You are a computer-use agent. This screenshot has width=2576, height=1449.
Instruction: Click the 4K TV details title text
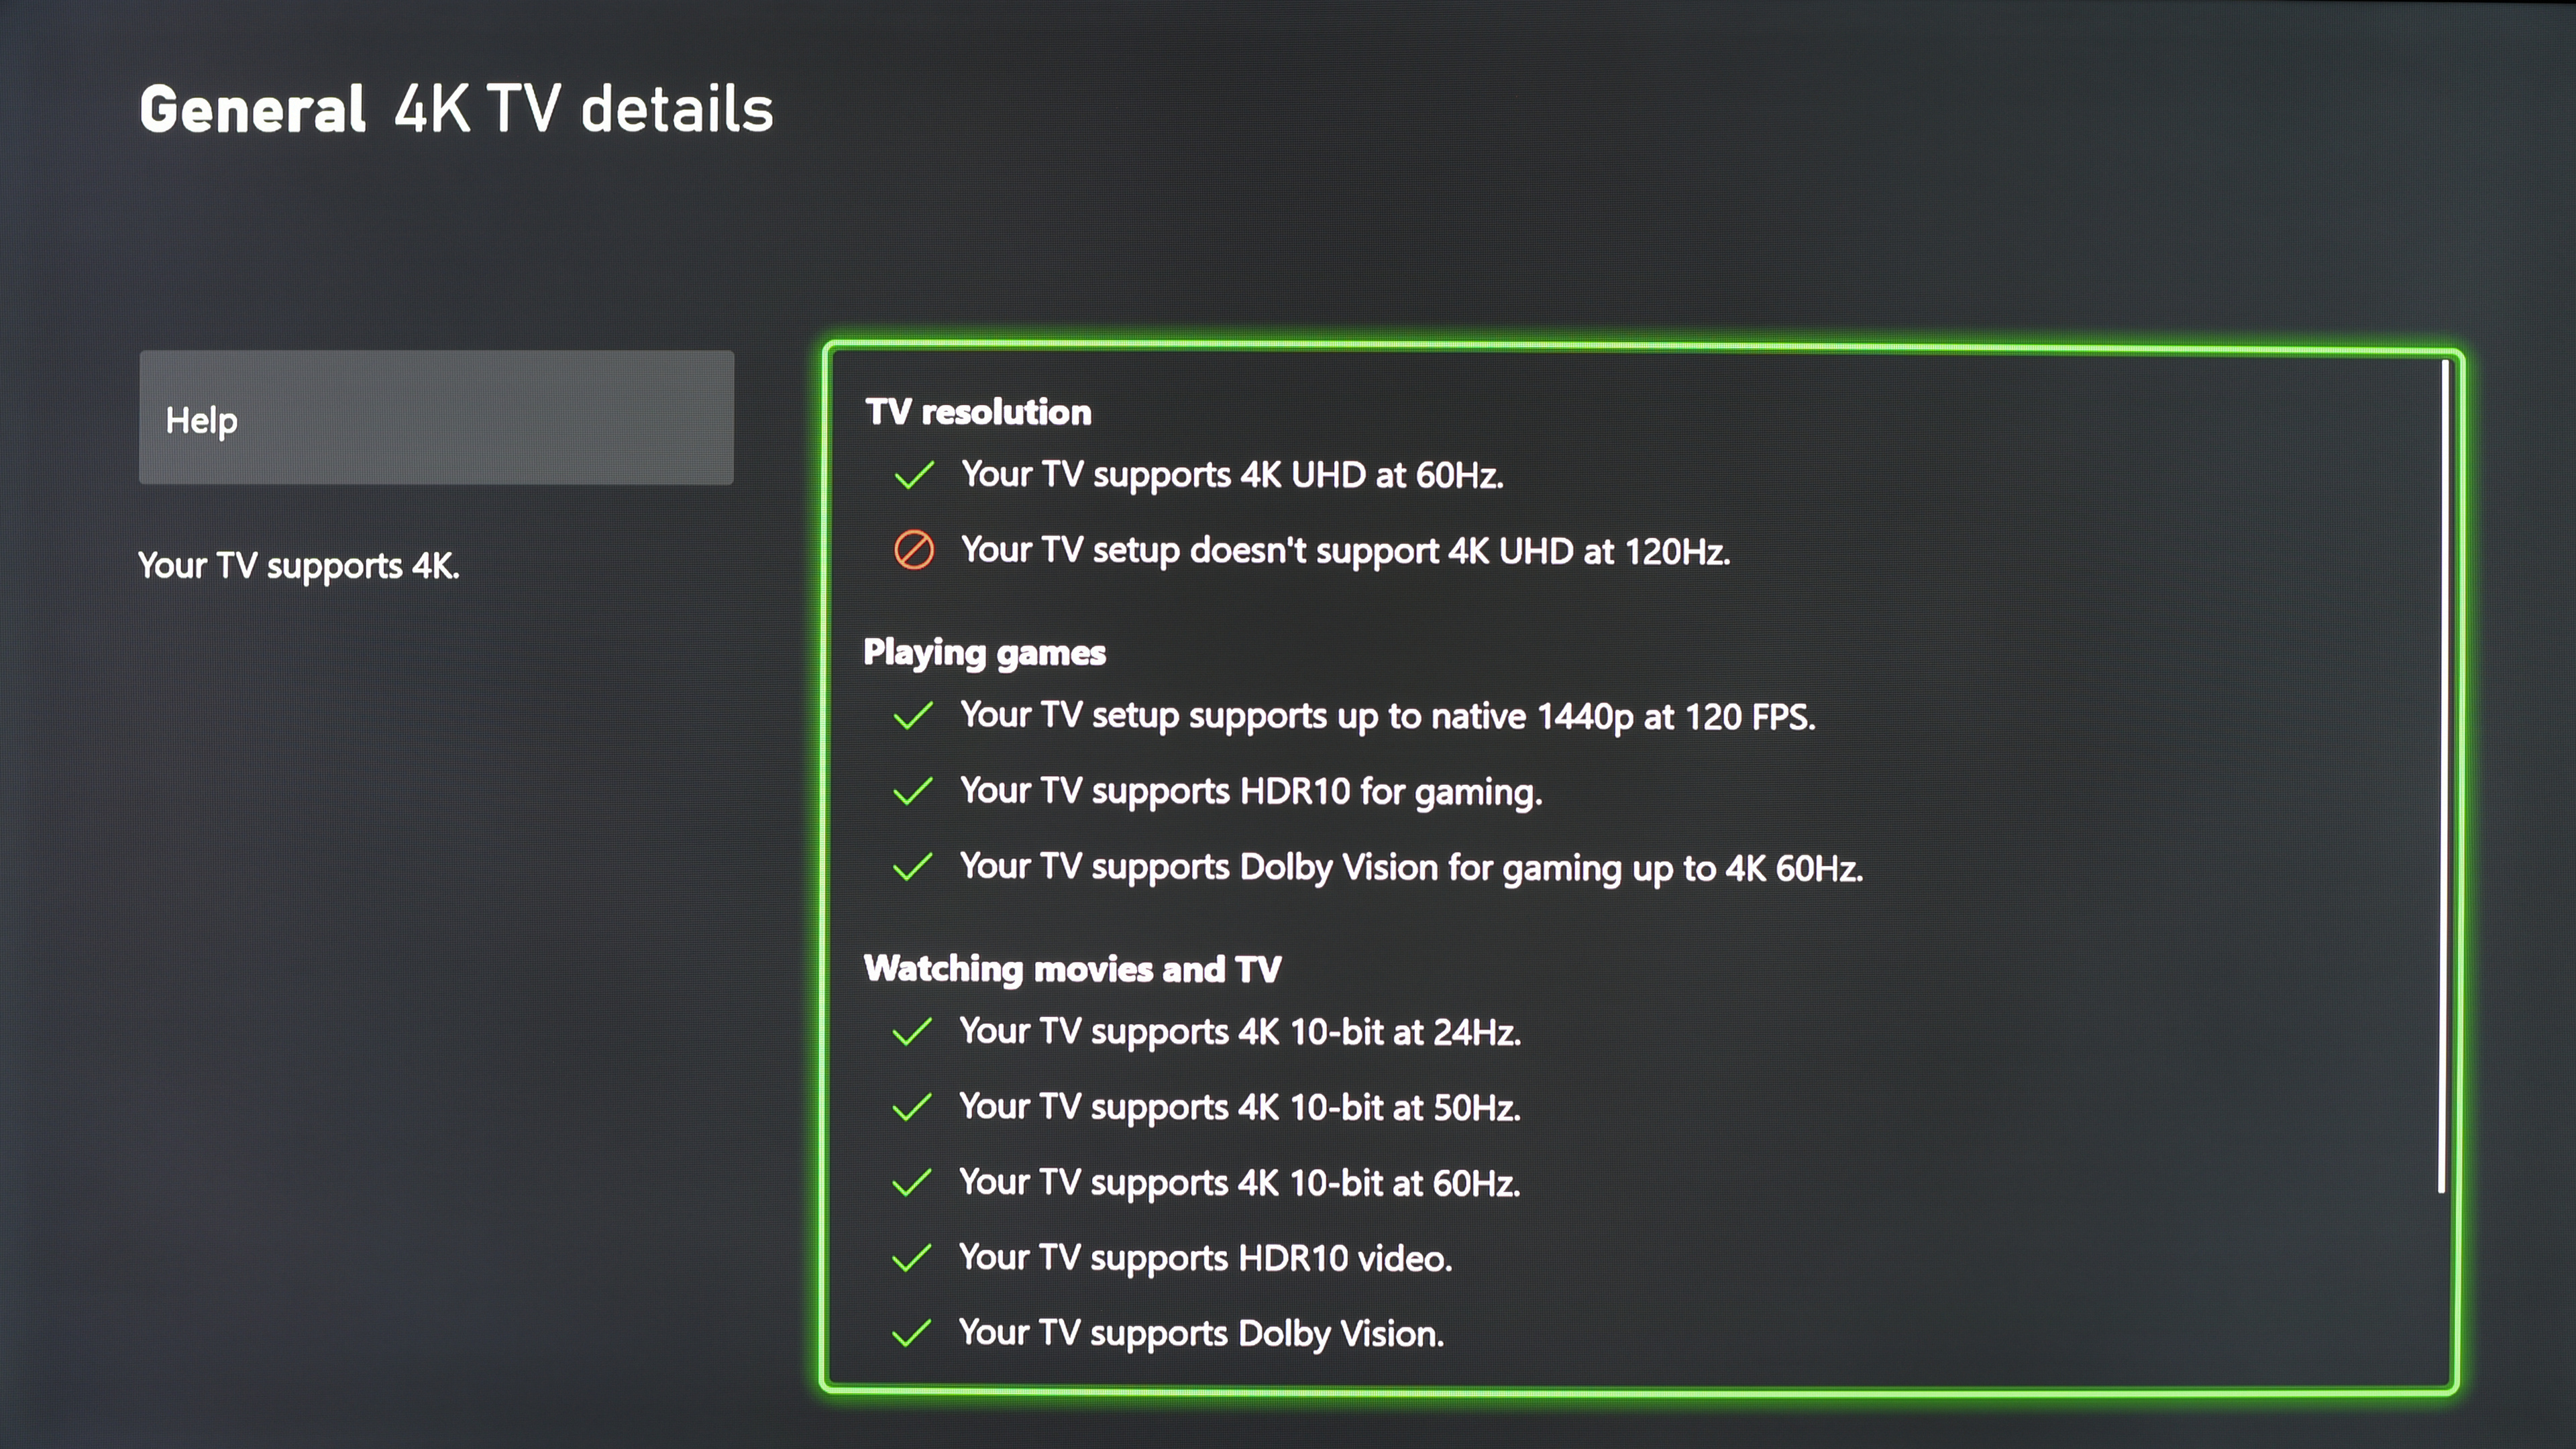coord(583,109)
